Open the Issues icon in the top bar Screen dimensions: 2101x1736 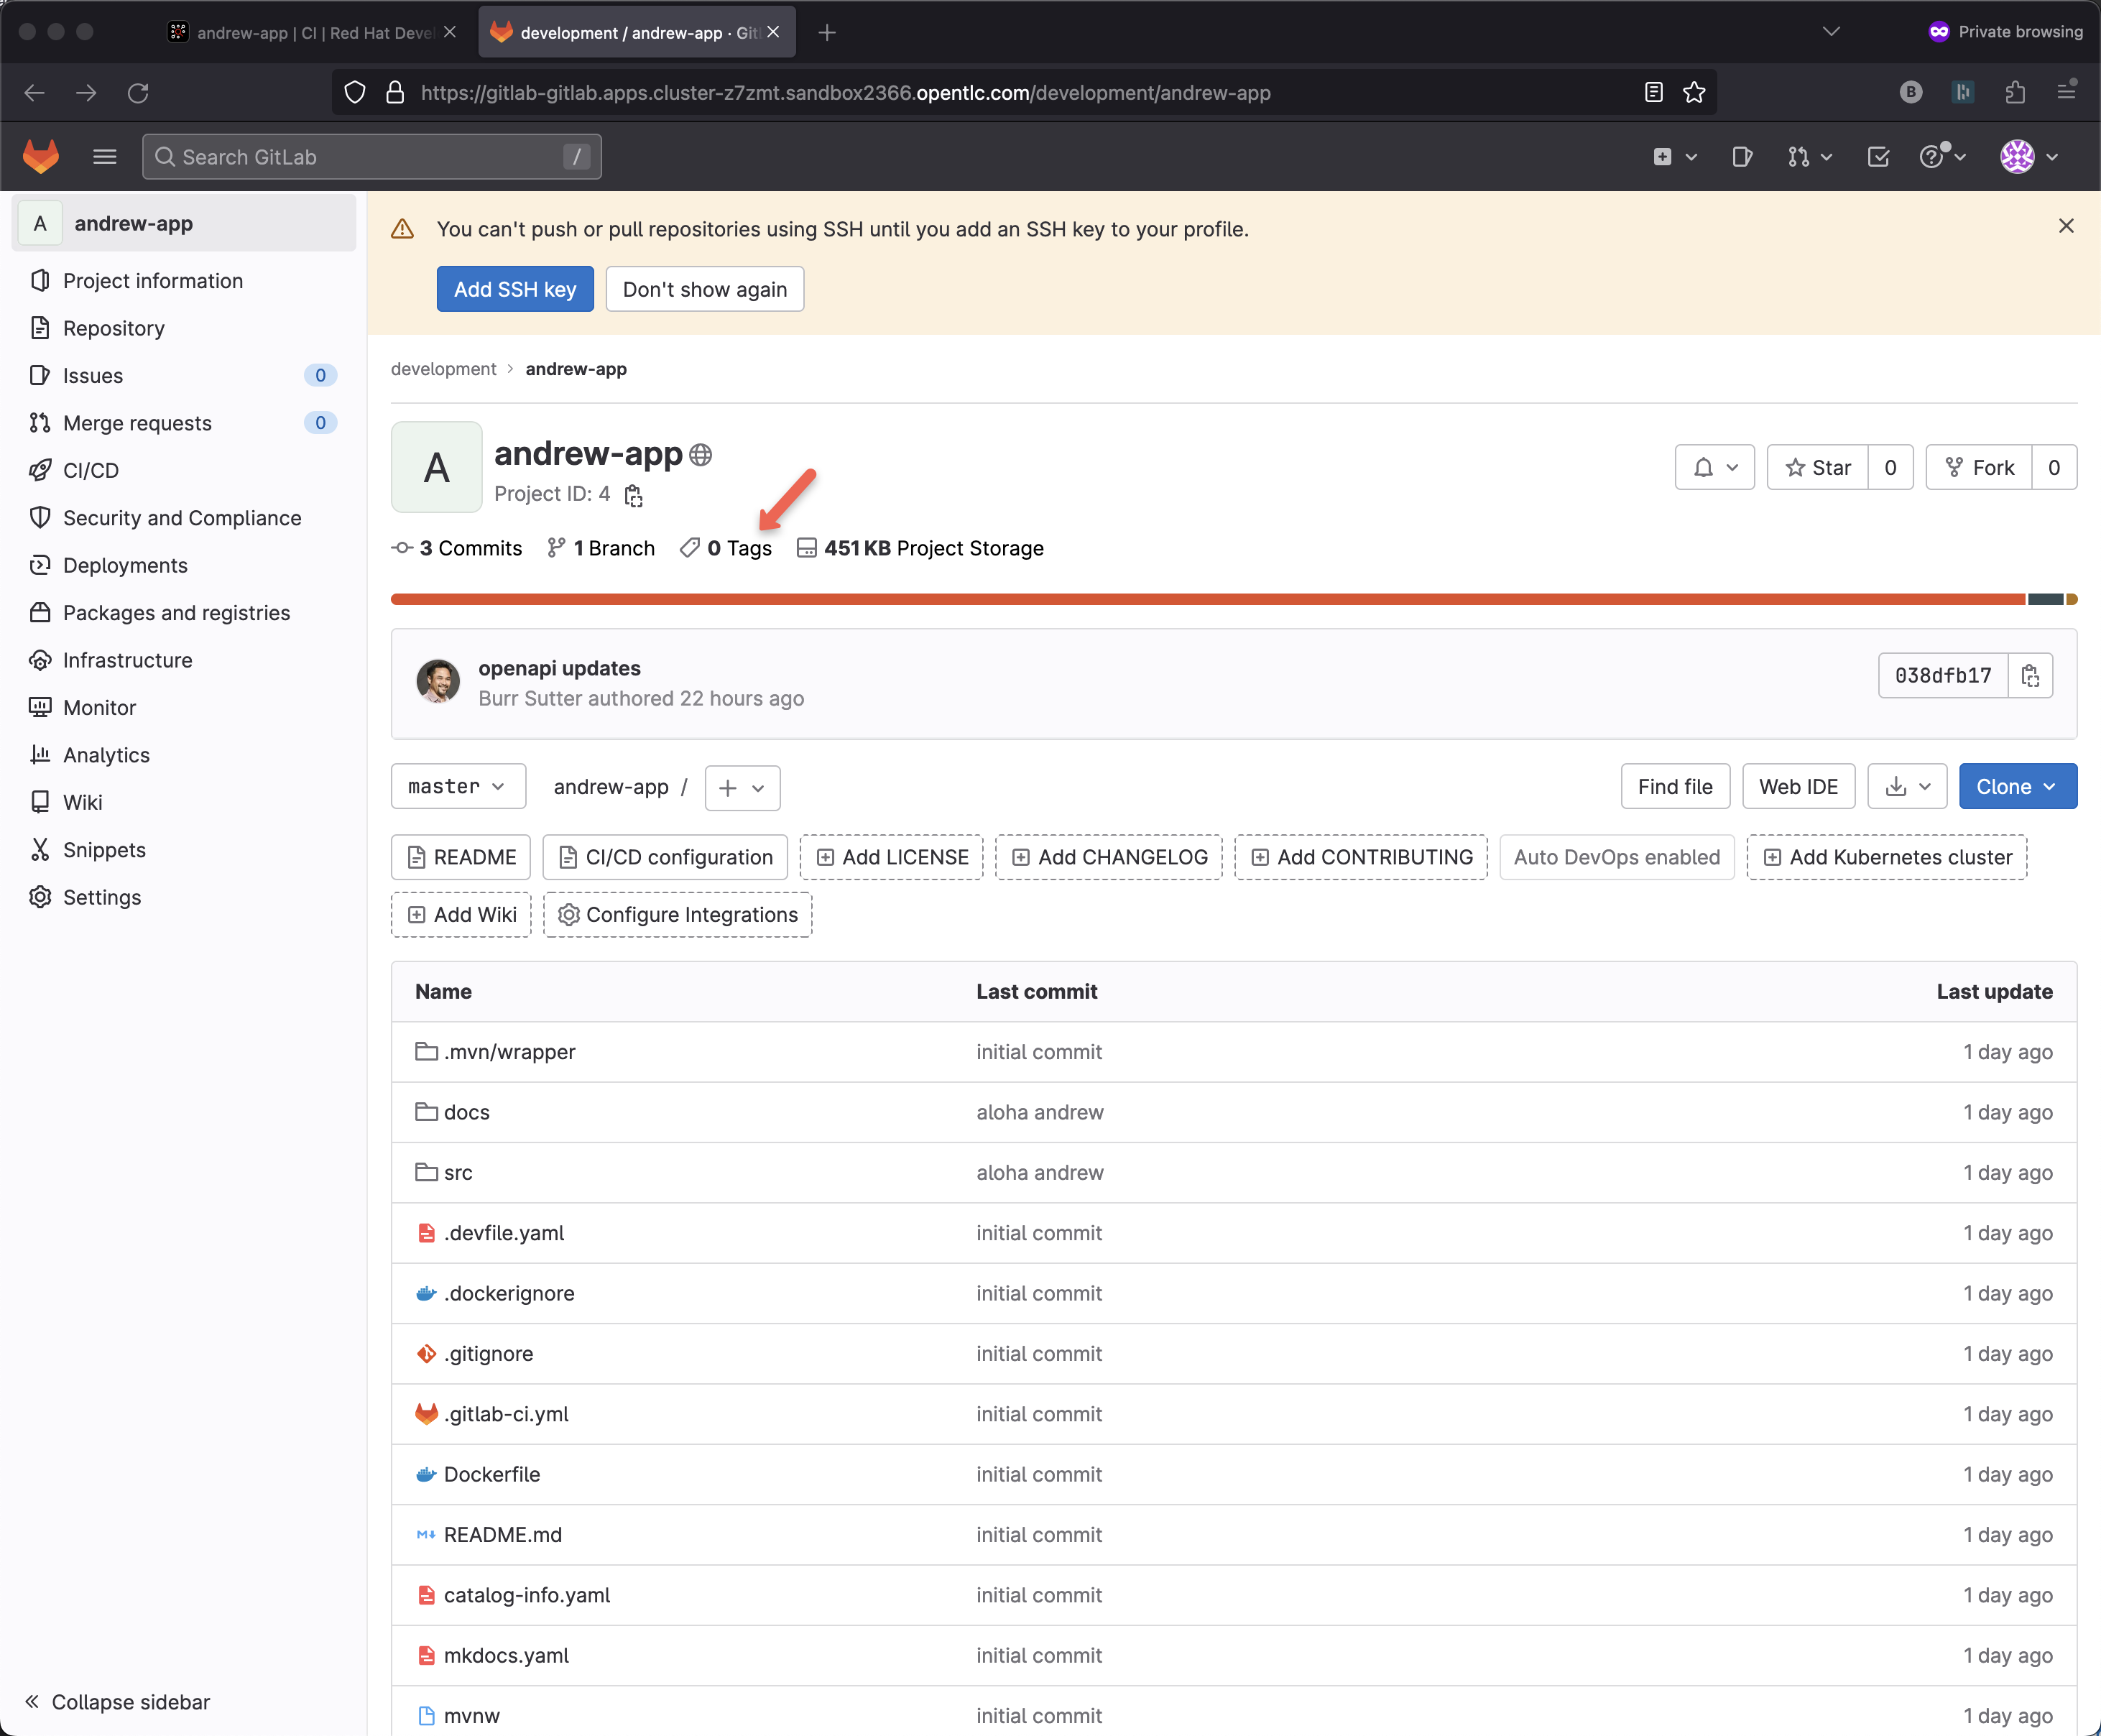pos(1742,157)
